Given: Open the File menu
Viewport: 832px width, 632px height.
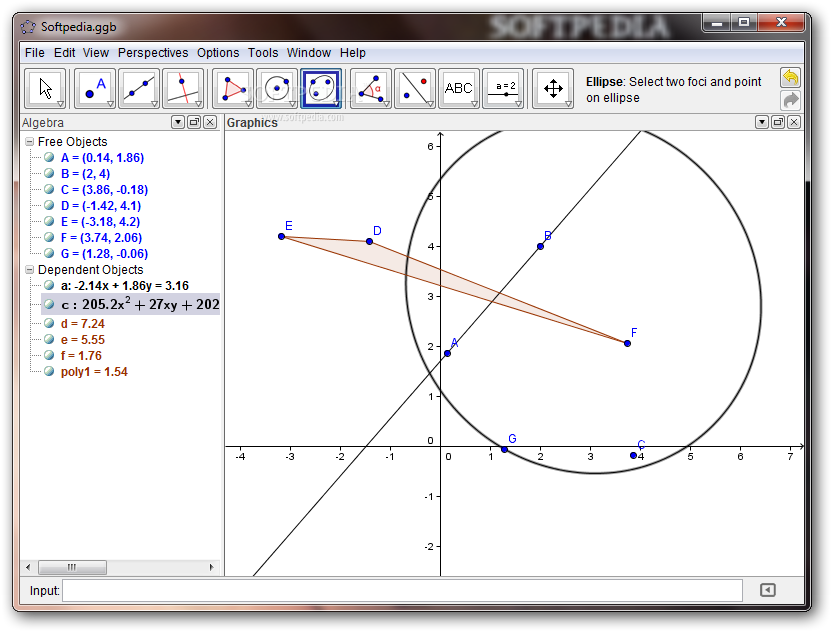Looking at the screenshot, I should 34,53.
